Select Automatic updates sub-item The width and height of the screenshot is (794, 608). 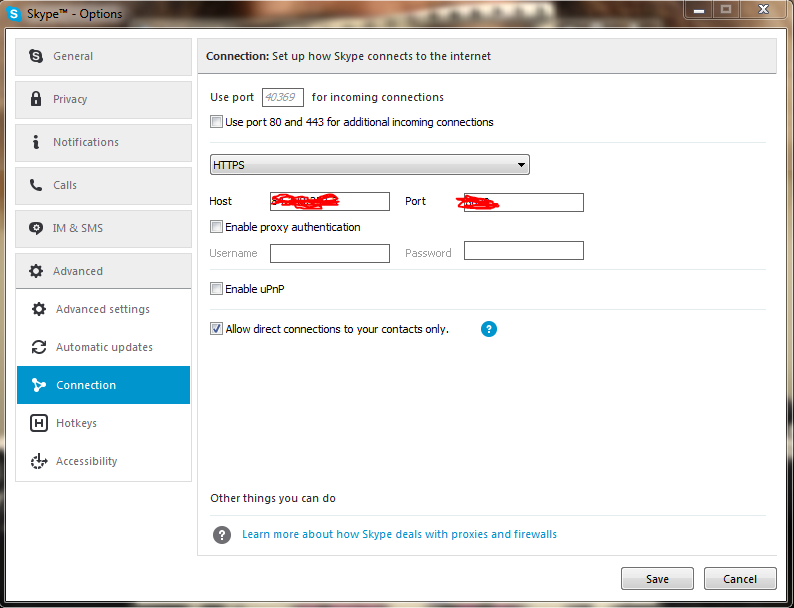[103, 347]
